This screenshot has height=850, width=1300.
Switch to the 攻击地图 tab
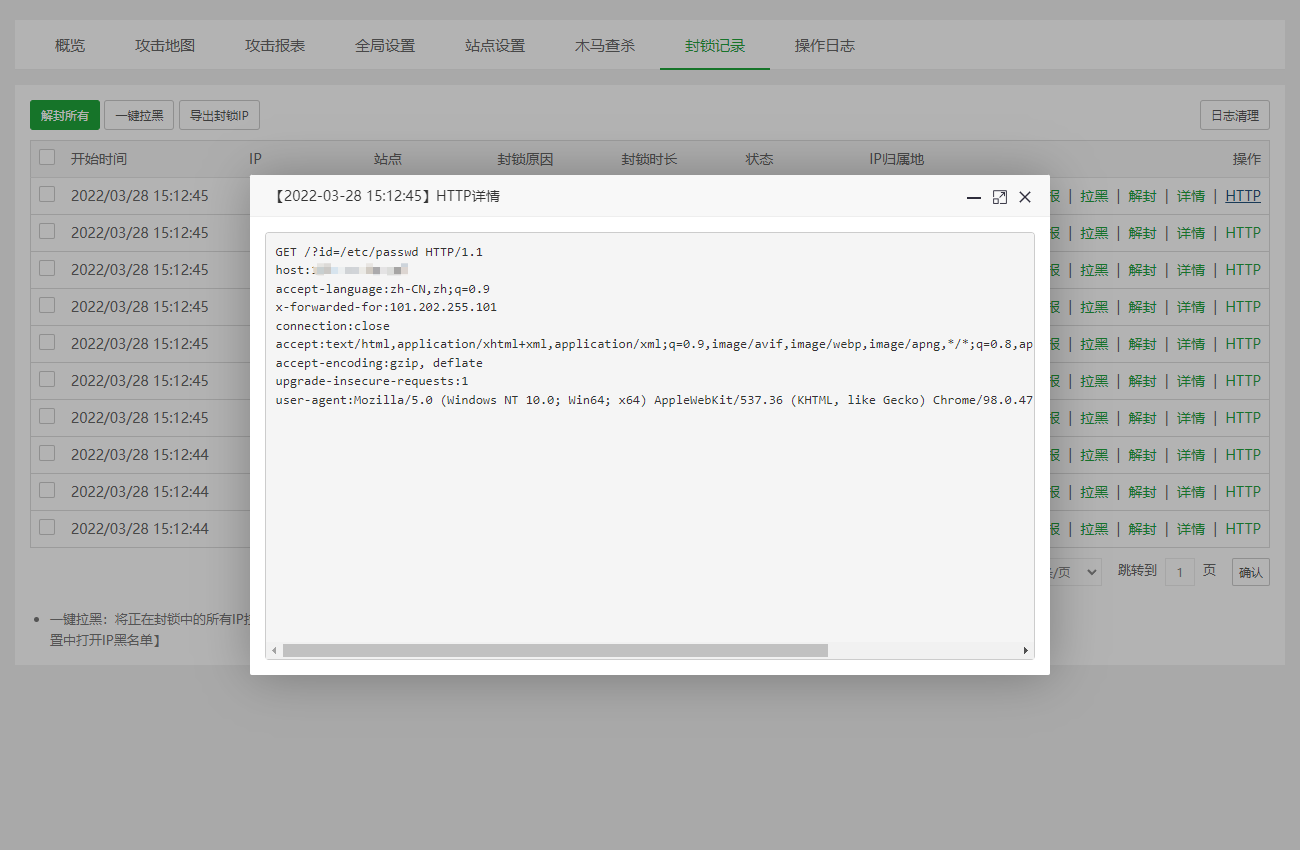165,46
